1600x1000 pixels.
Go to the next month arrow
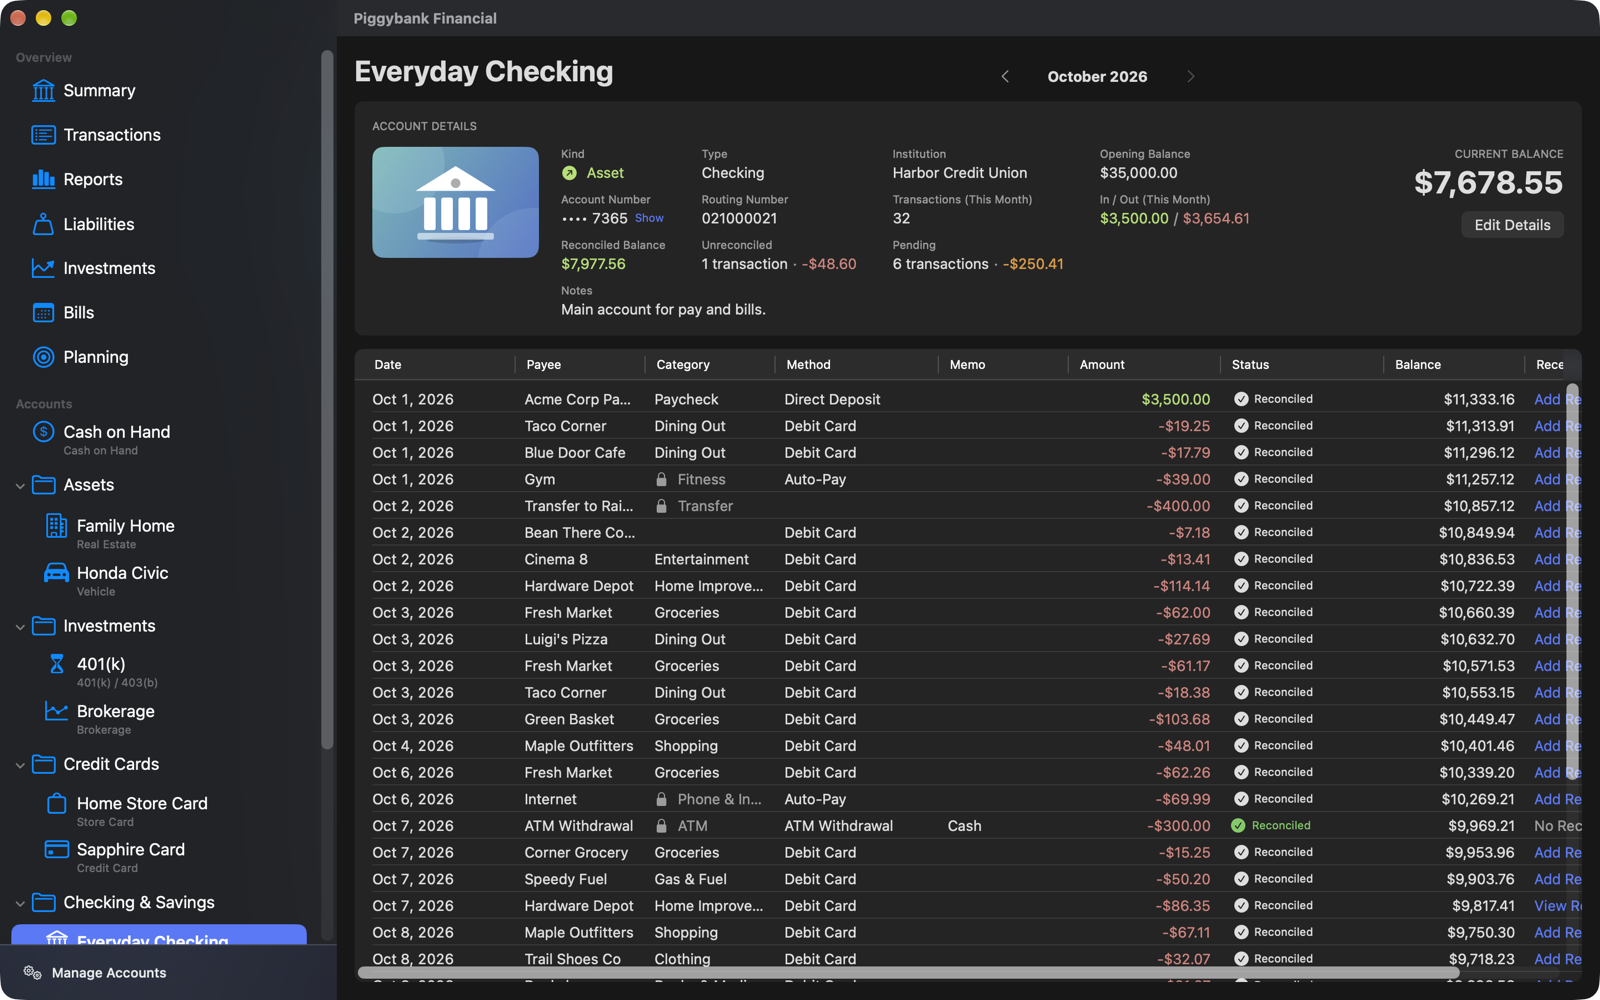point(1190,77)
